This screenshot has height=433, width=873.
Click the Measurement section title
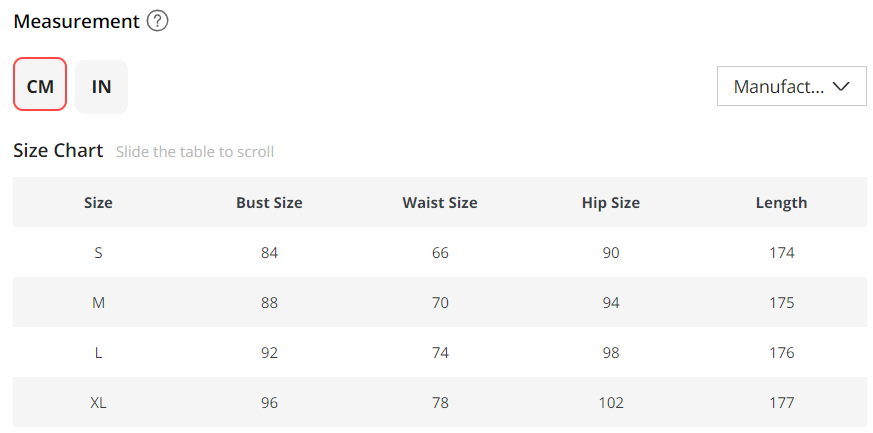click(x=76, y=21)
